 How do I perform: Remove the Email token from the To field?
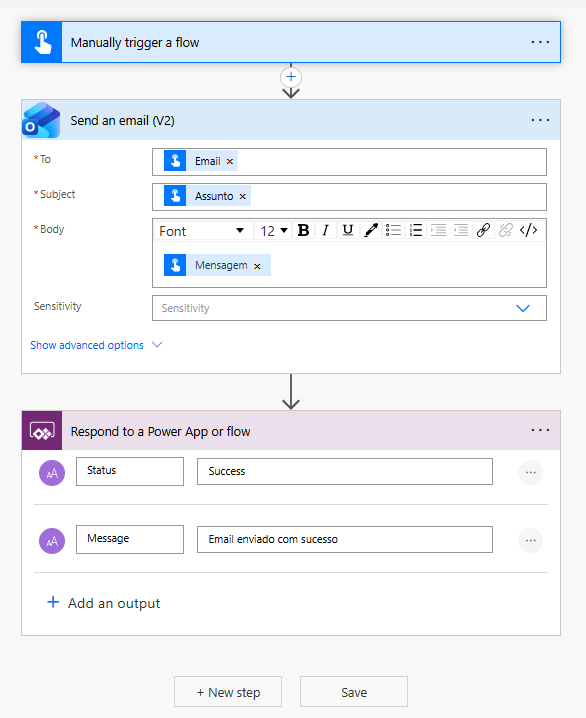coord(230,162)
